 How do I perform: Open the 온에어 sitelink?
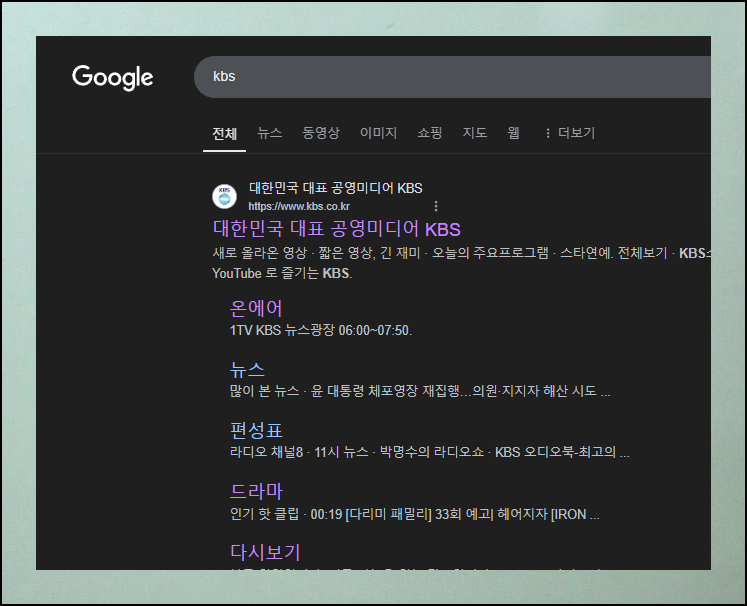(x=256, y=308)
